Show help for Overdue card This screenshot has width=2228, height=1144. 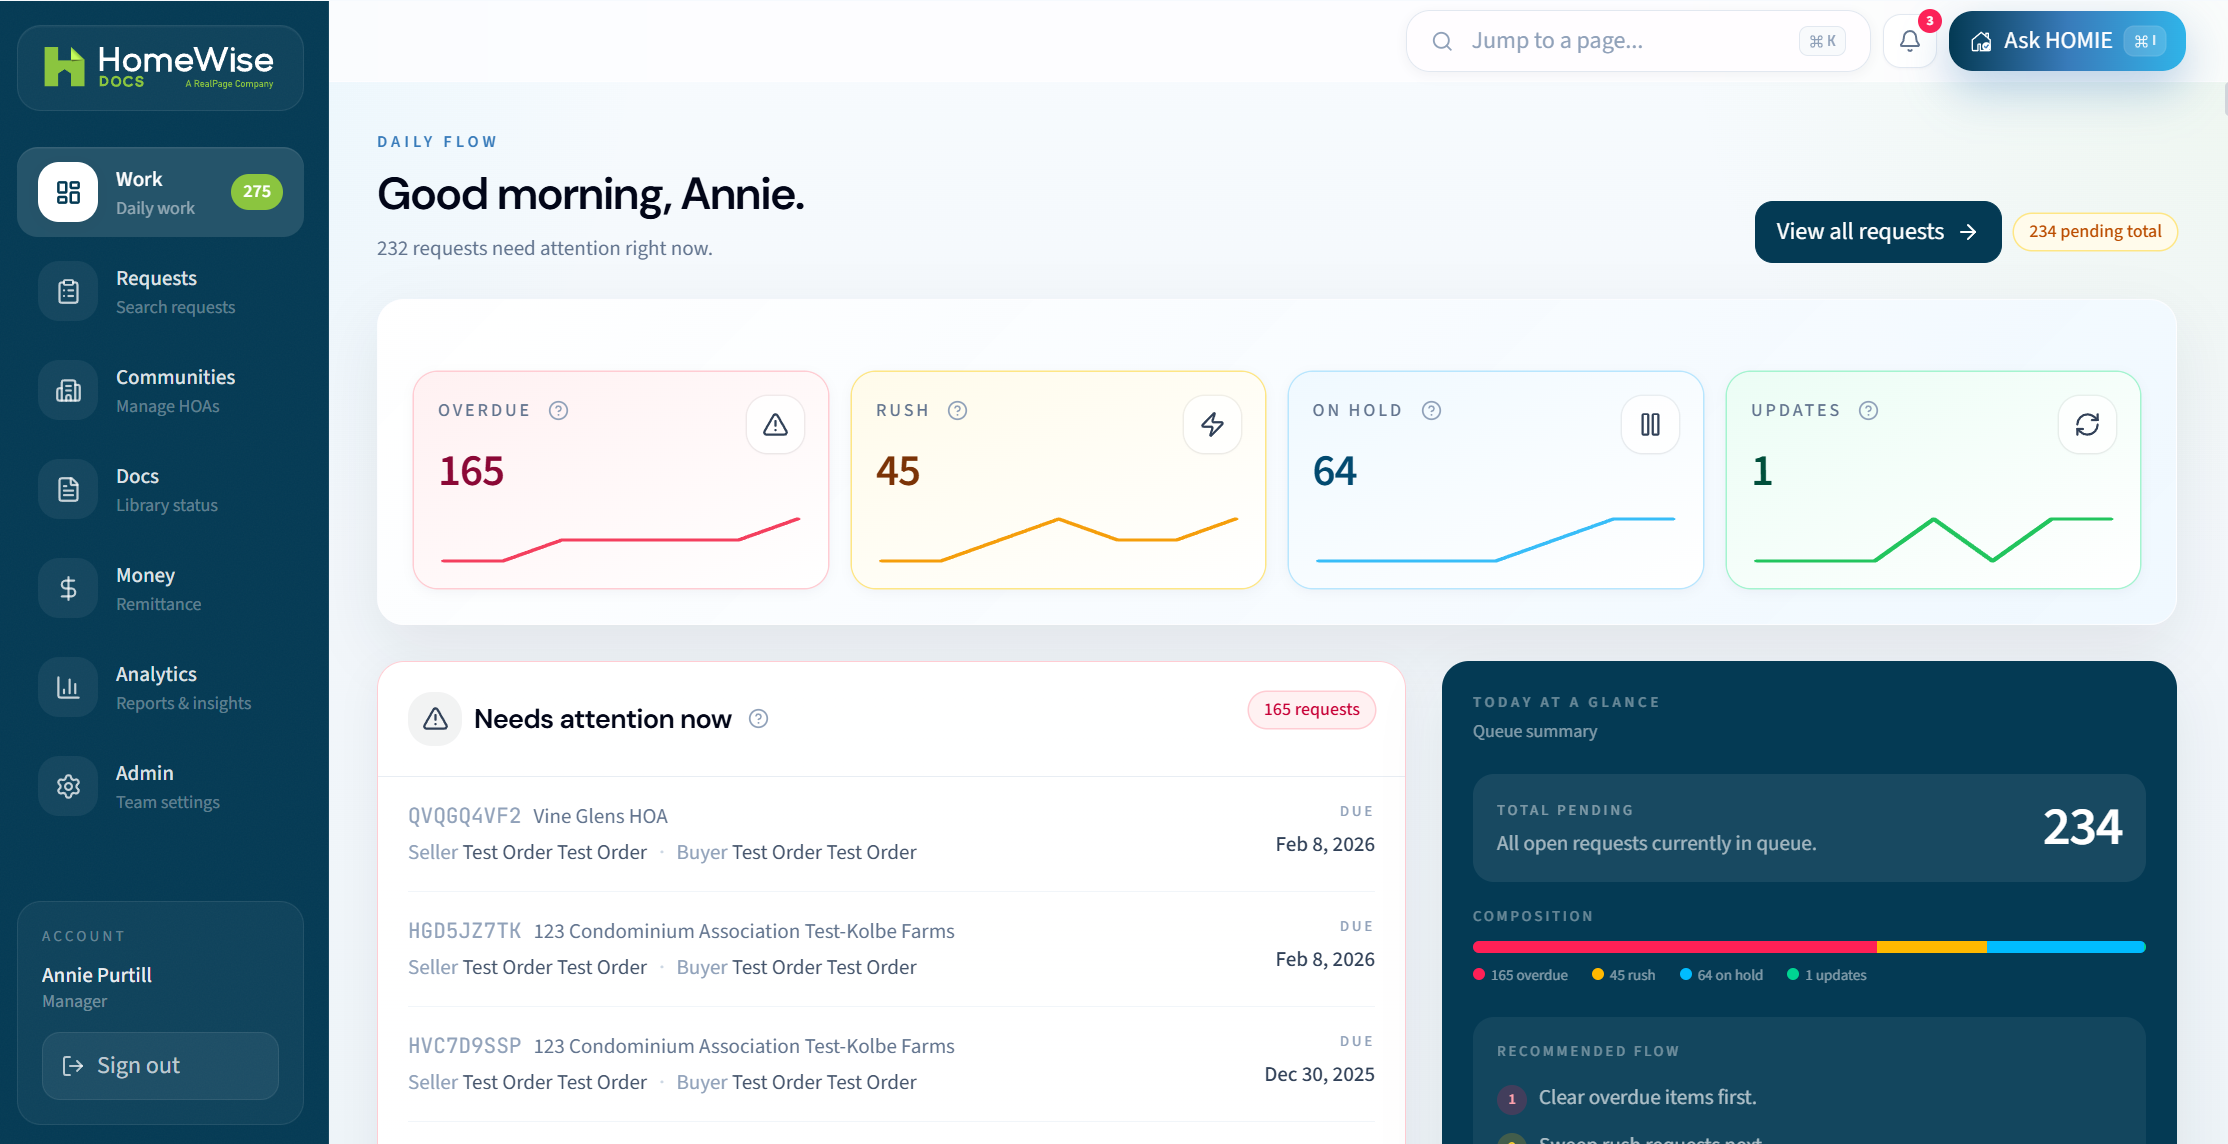[559, 411]
